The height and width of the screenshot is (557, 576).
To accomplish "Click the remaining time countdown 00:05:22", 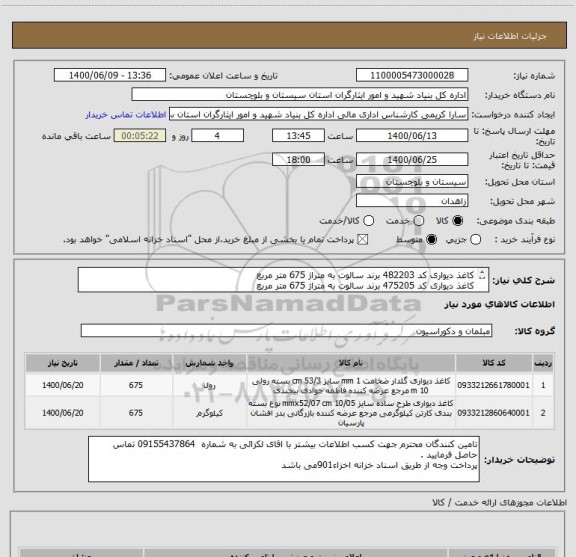I will pyautogui.click(x=140, y=136).
